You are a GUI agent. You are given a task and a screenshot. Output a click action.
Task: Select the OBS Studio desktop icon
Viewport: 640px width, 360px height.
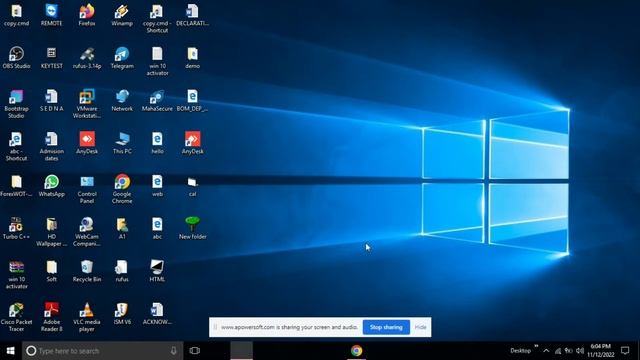coord(16,58)
